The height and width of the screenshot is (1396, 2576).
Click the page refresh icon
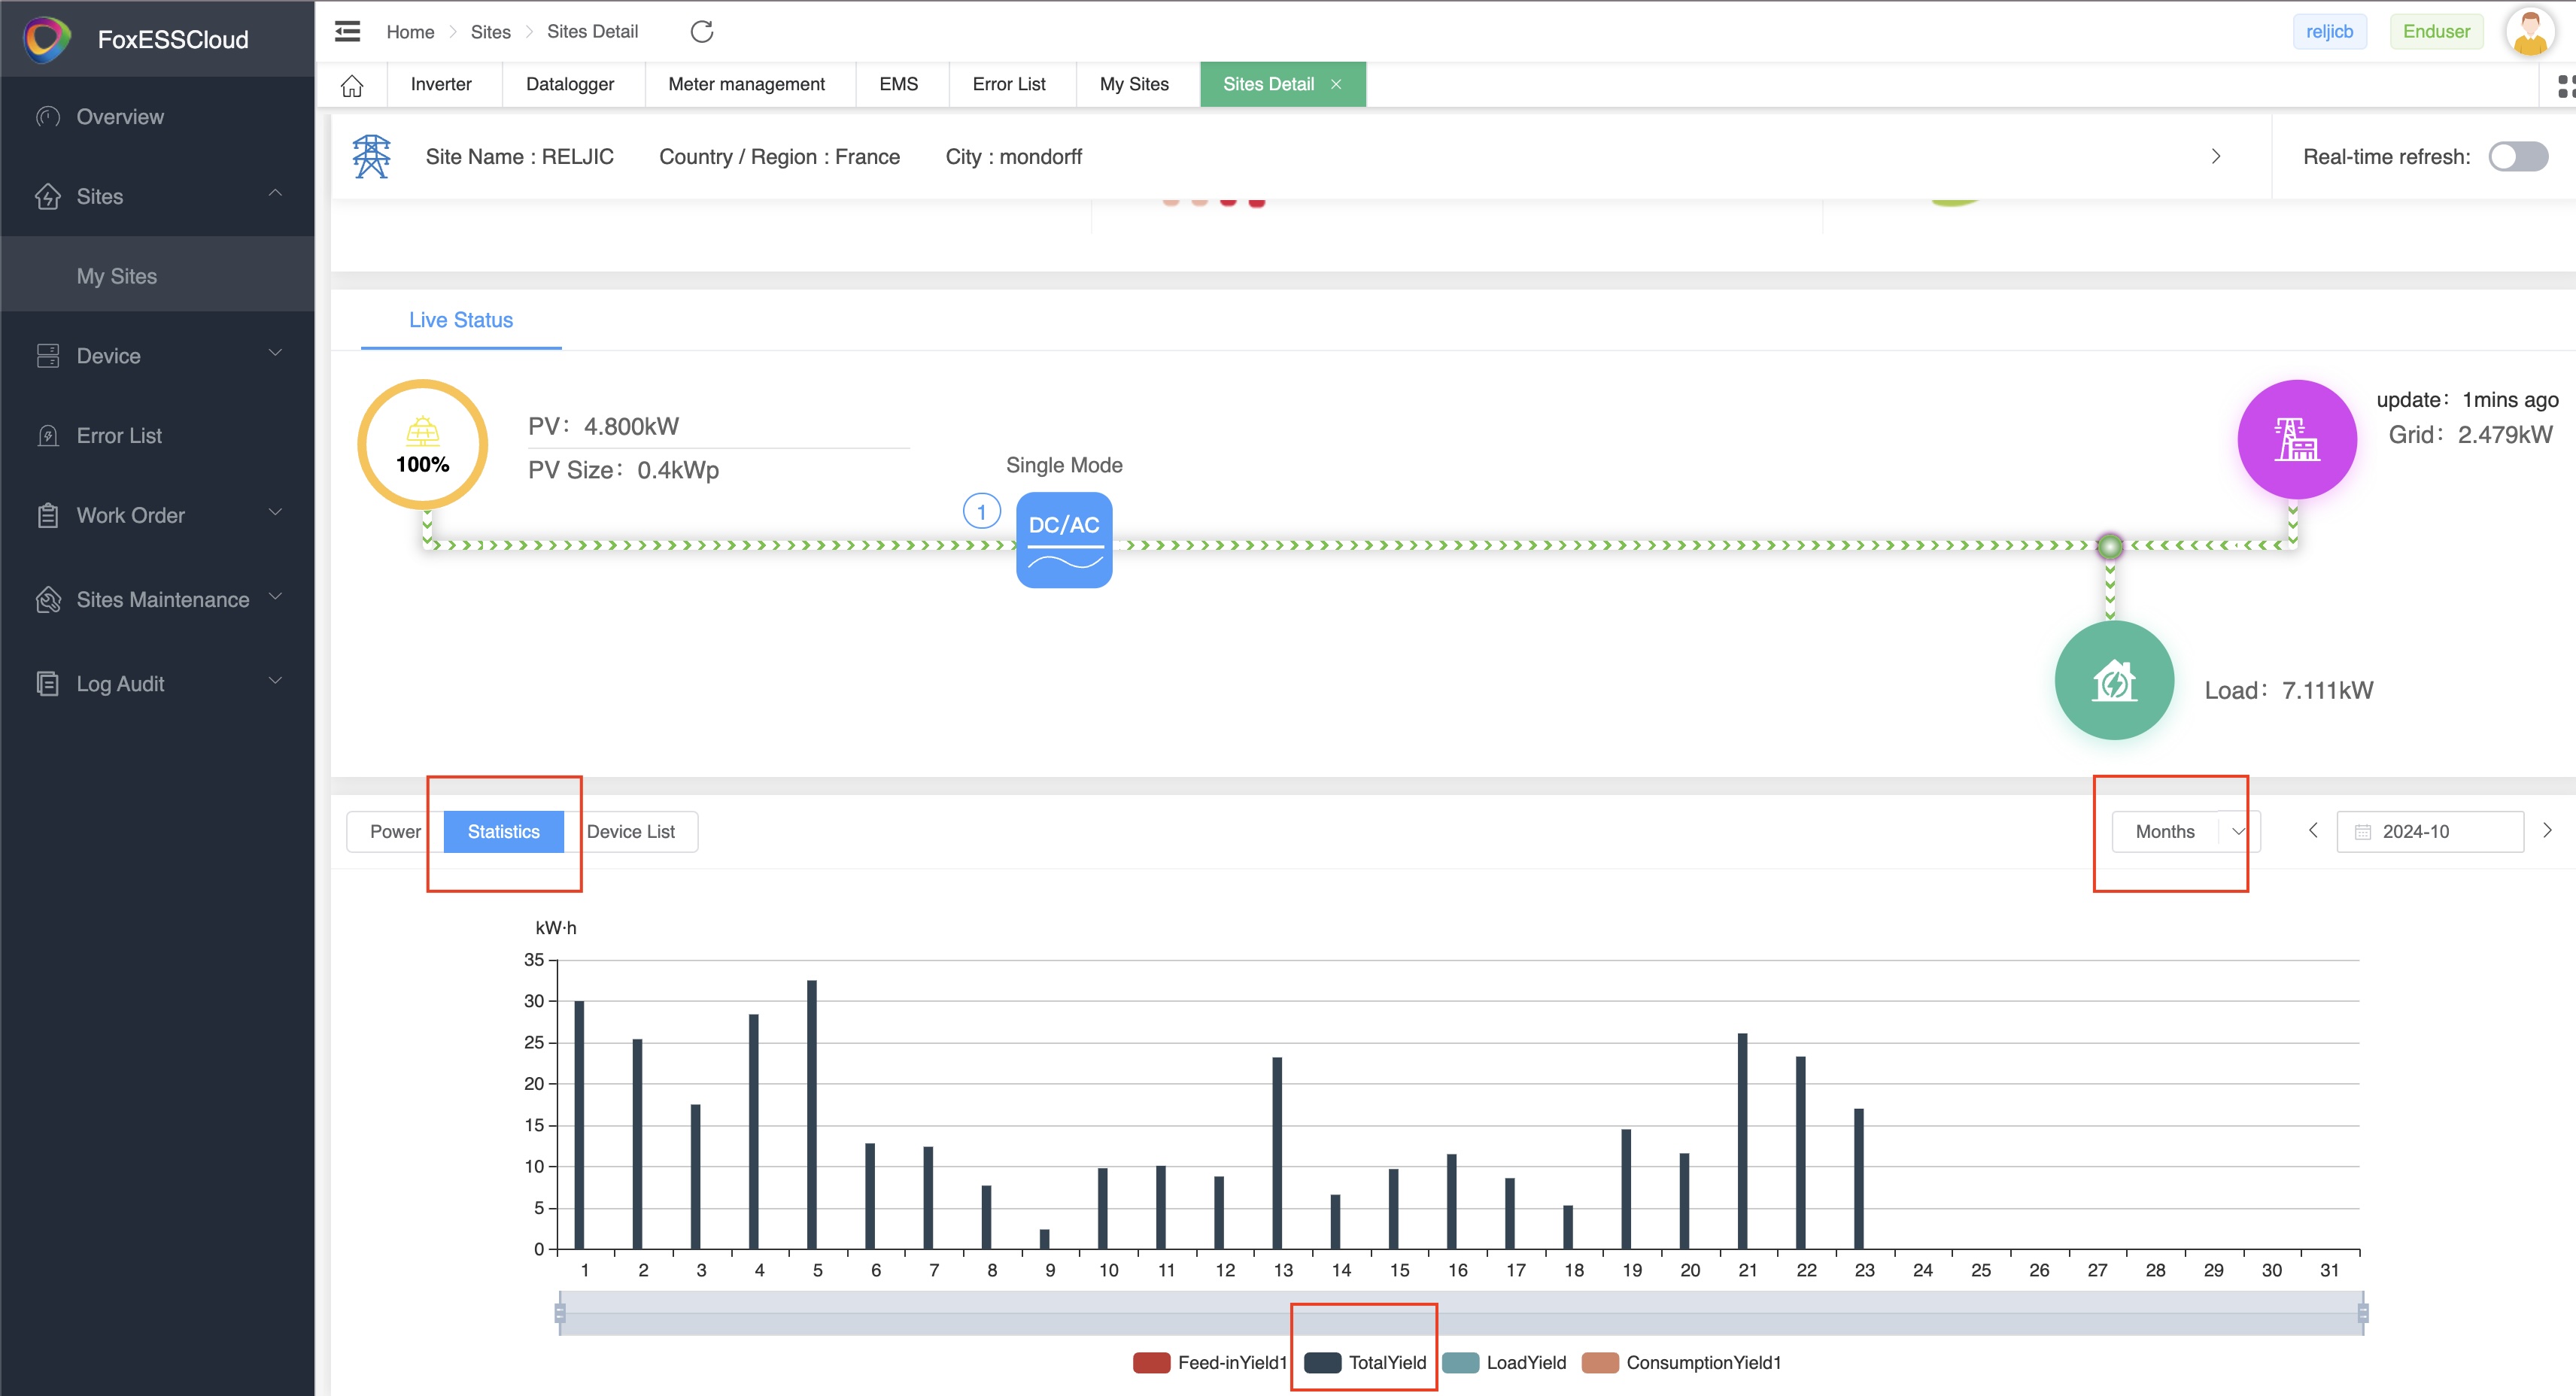pos(702,31)
